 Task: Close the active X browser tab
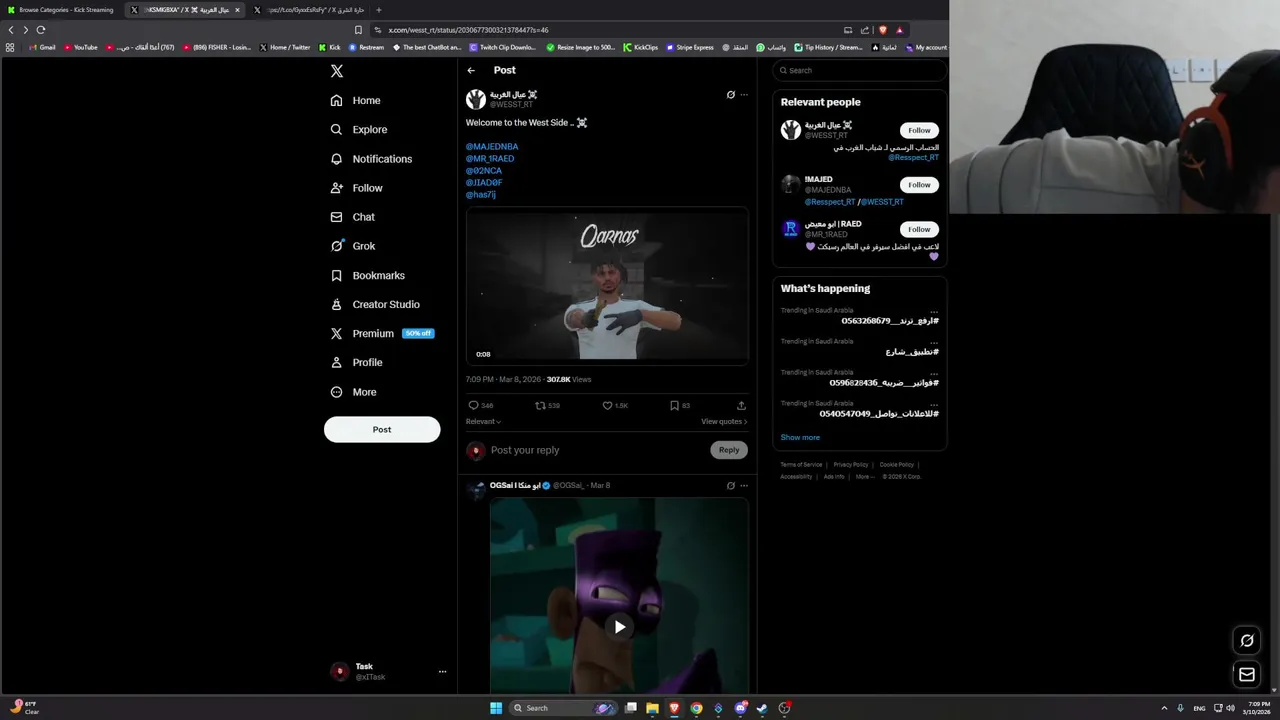click(237, 10)
